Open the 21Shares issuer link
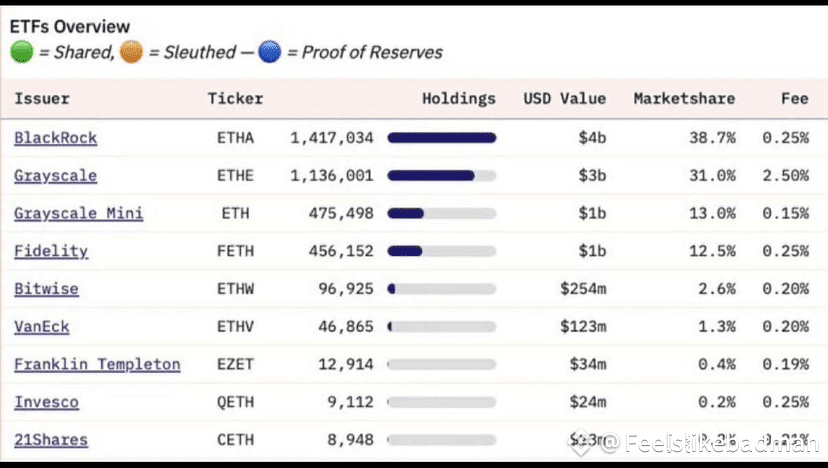The image size is (828, 468). 51,440
